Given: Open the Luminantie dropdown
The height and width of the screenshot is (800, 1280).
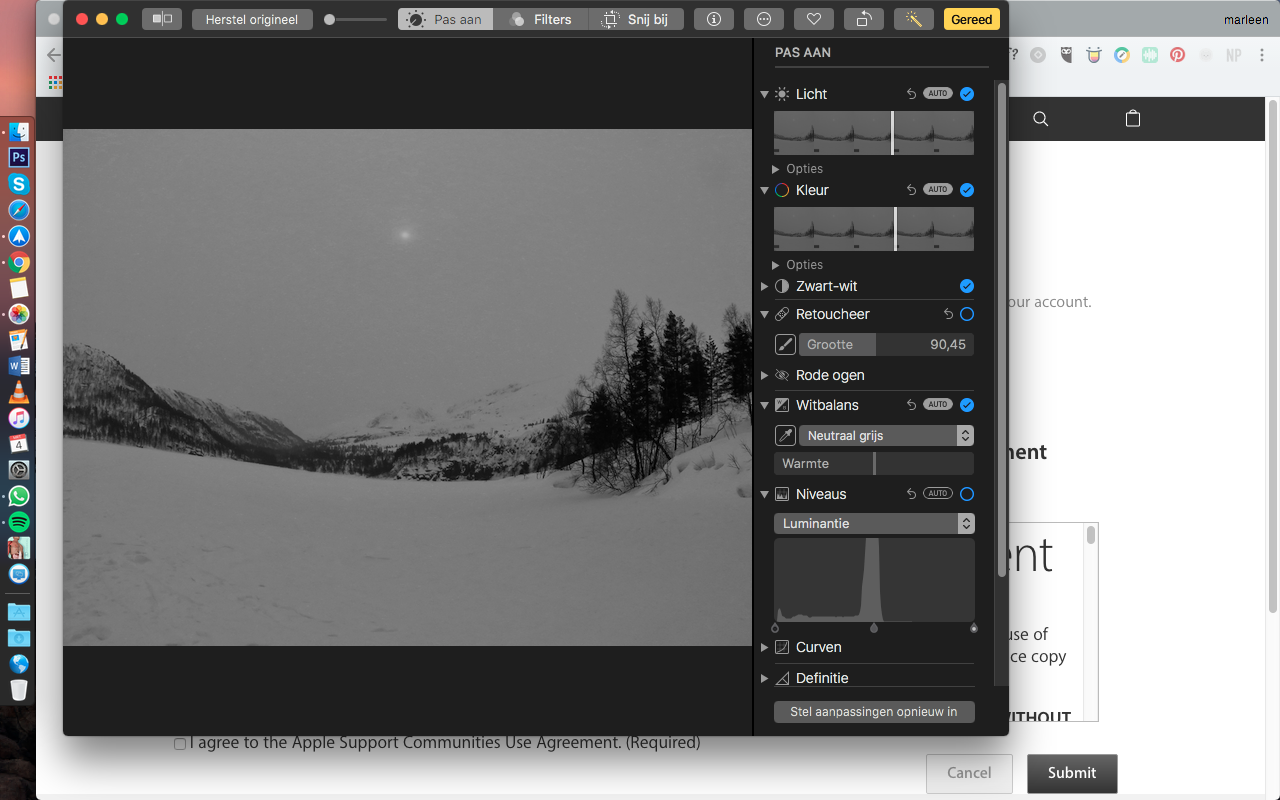Looking at the screenshot, I should (x=874, y=523).
